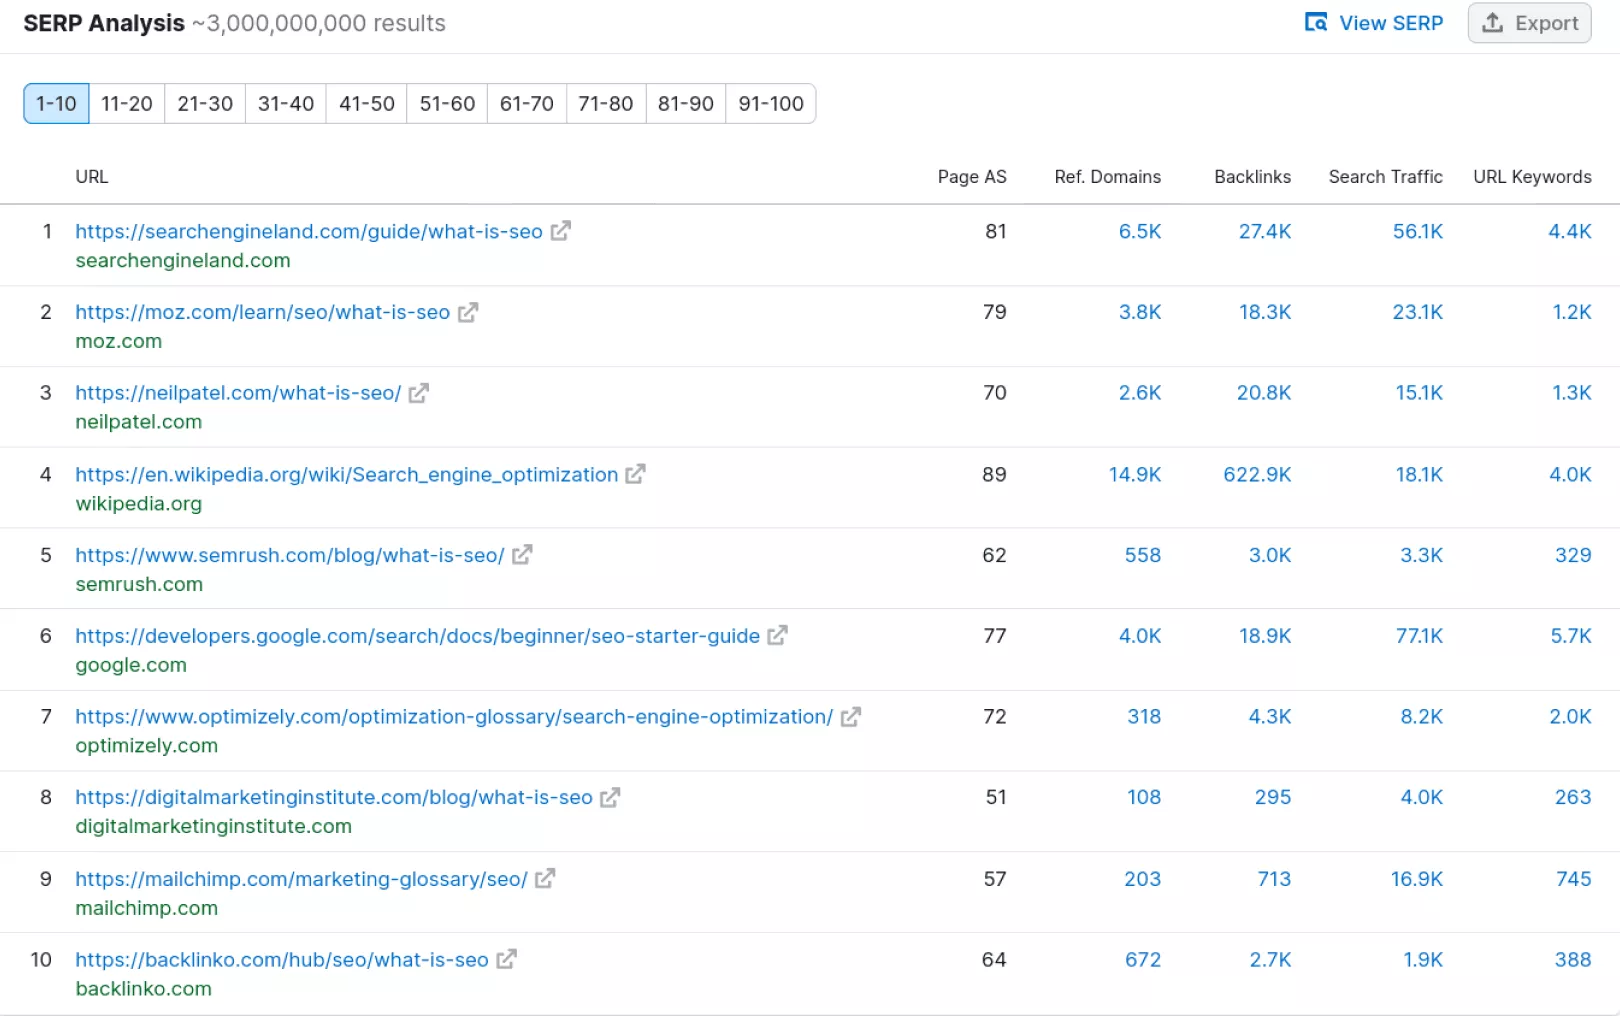Click the Ref. Domains column header
The width and height of the screenshot is (1620, 1016).
click(x=1108, y=177)
